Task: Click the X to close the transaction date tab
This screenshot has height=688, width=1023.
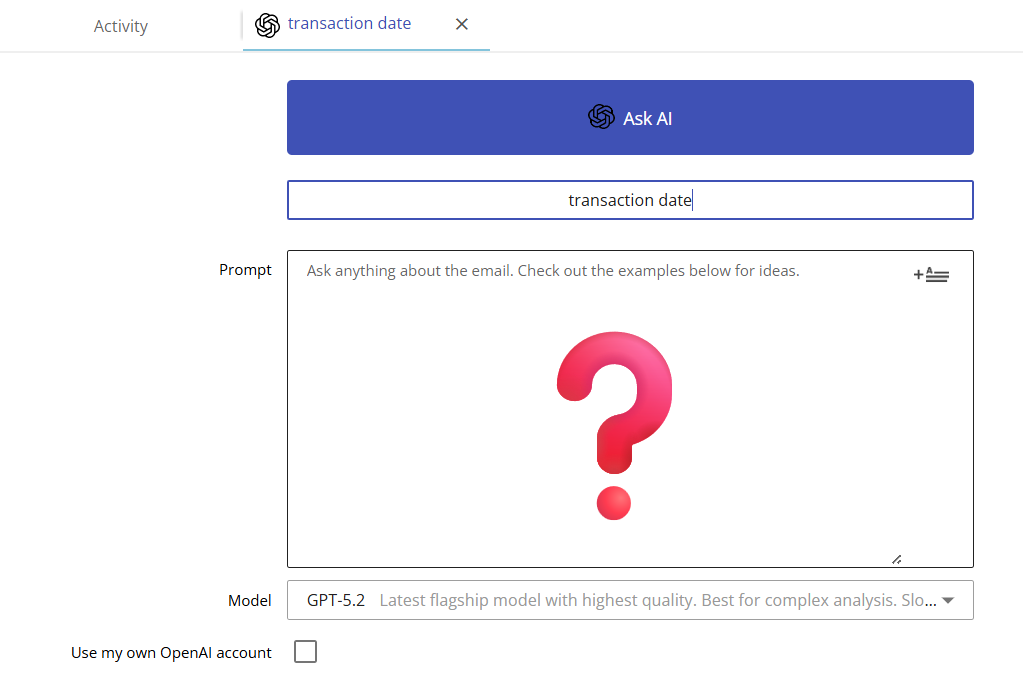Action: pyautogui.click(x=461, y=24)
